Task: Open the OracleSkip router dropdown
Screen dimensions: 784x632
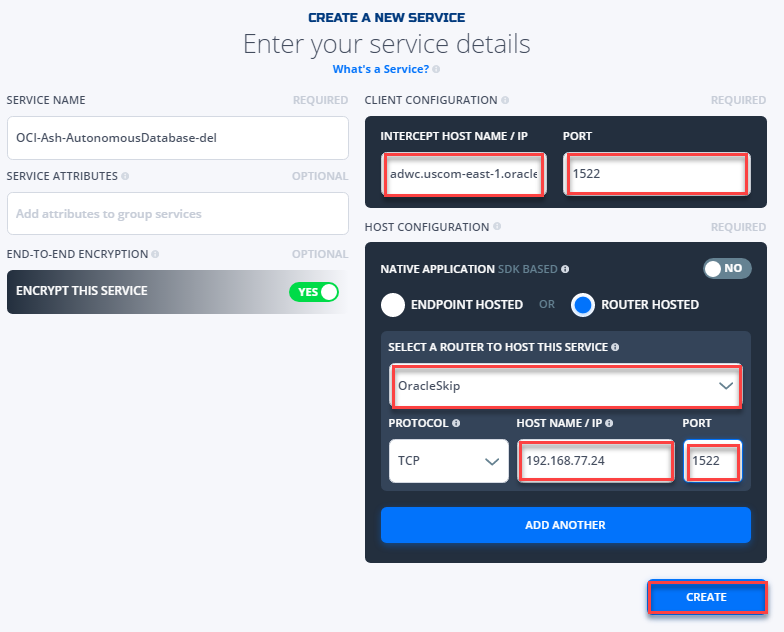Action: point(566,386)
